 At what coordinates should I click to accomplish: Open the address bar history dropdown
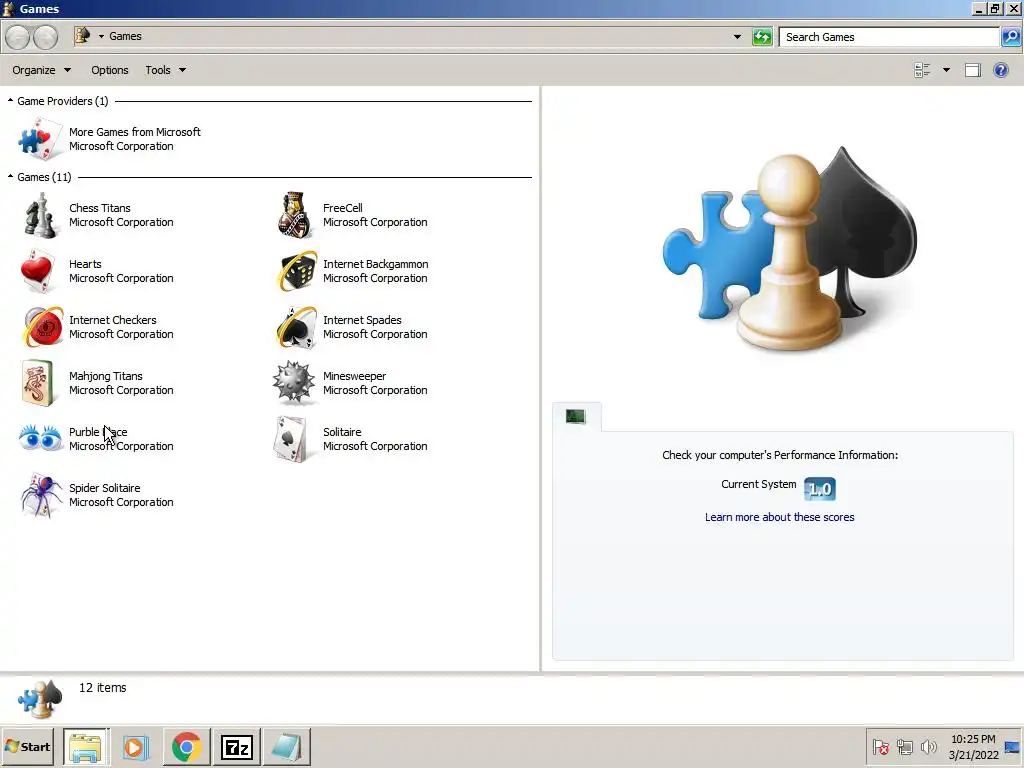[737, 37]
